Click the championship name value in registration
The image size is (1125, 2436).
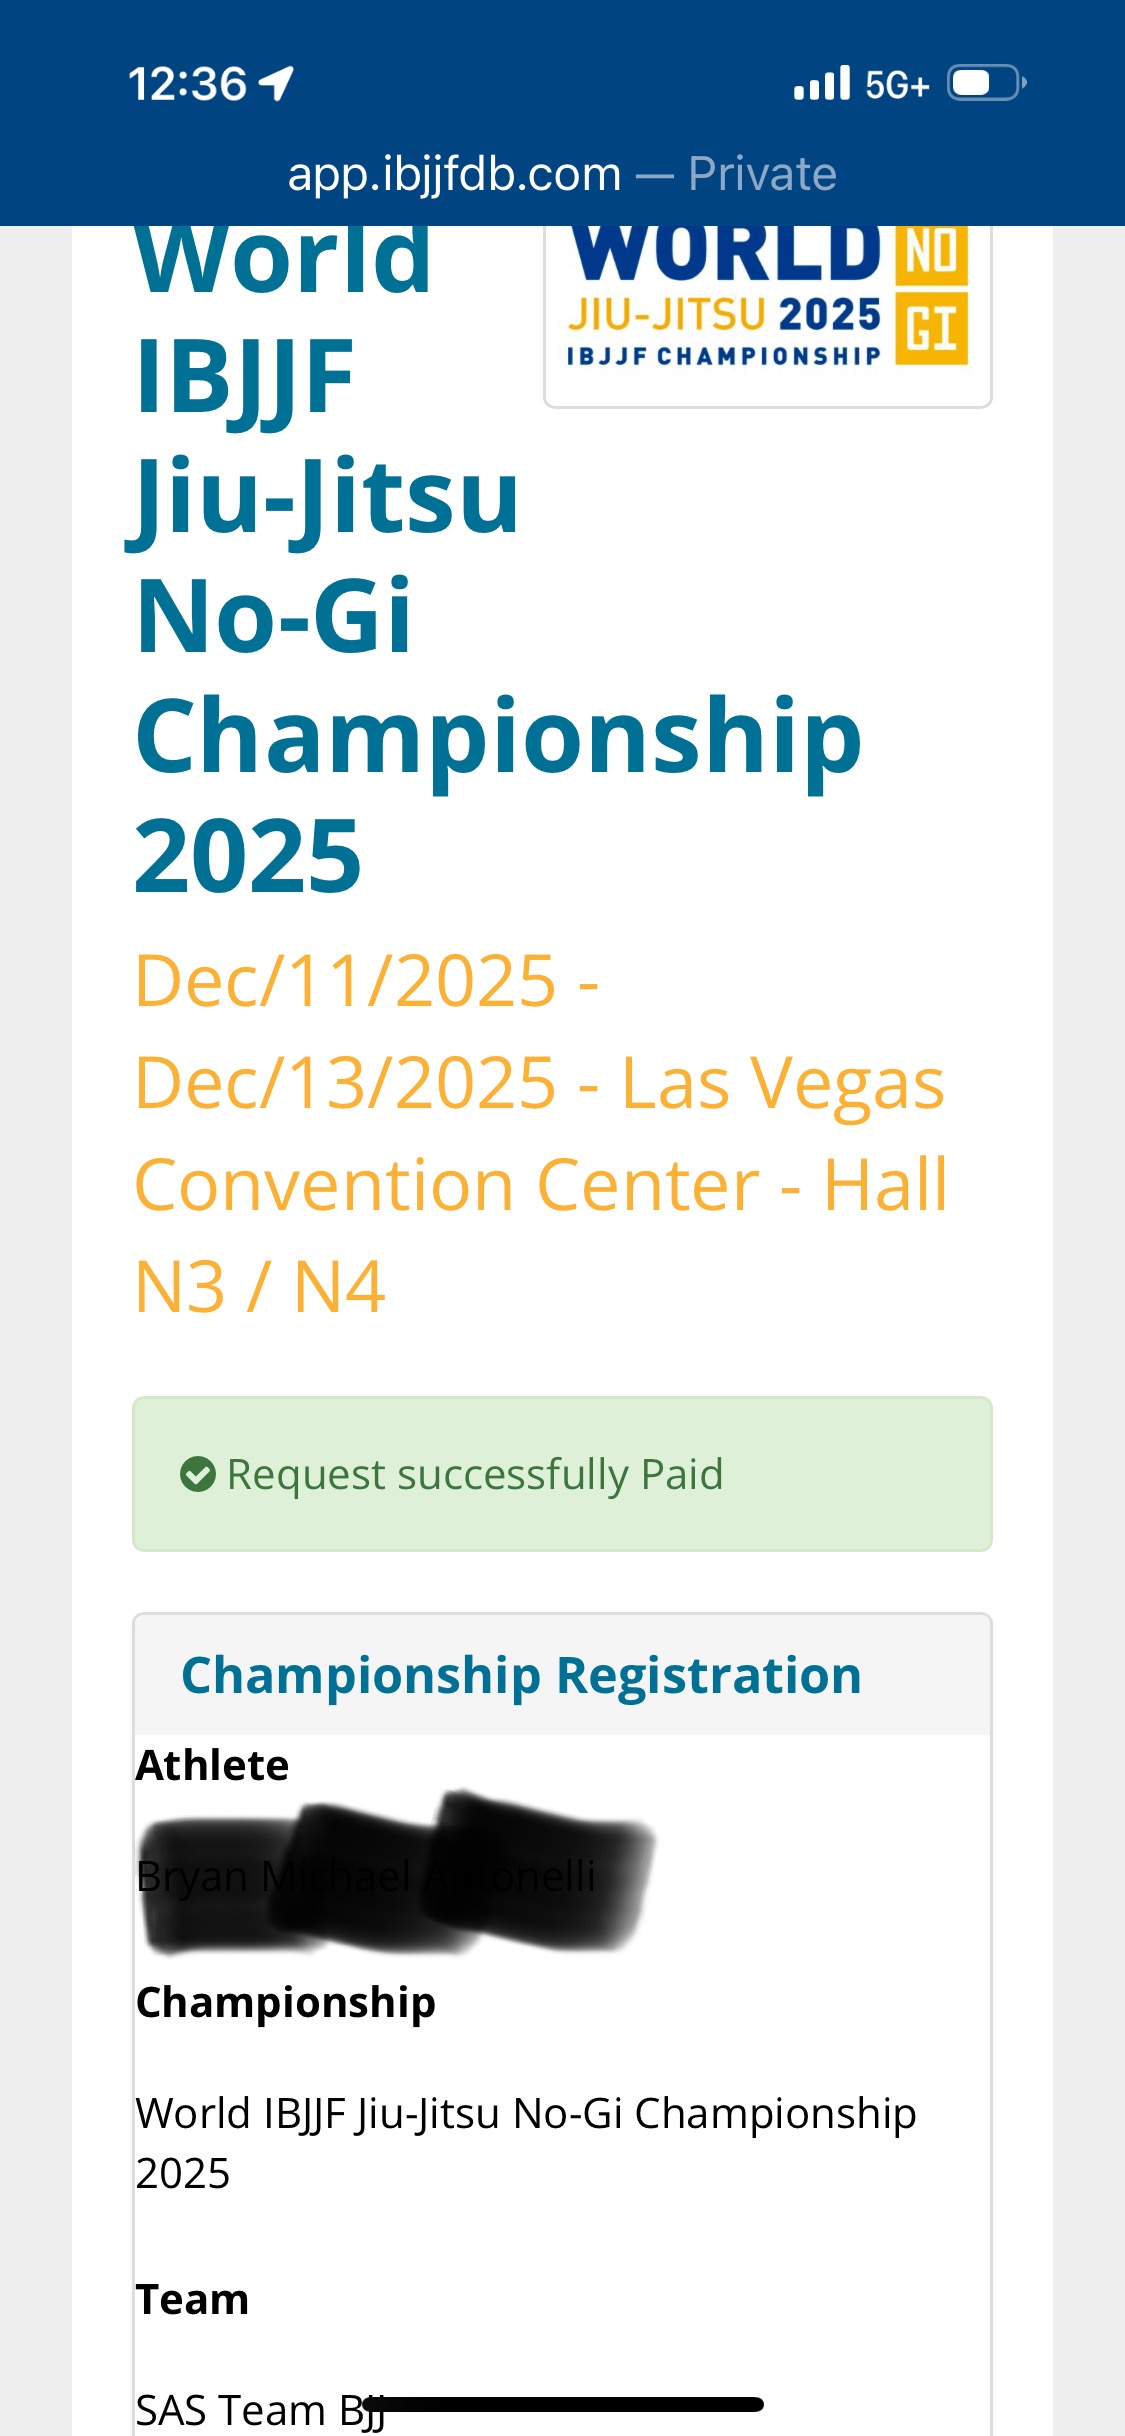pos(526,2142)
